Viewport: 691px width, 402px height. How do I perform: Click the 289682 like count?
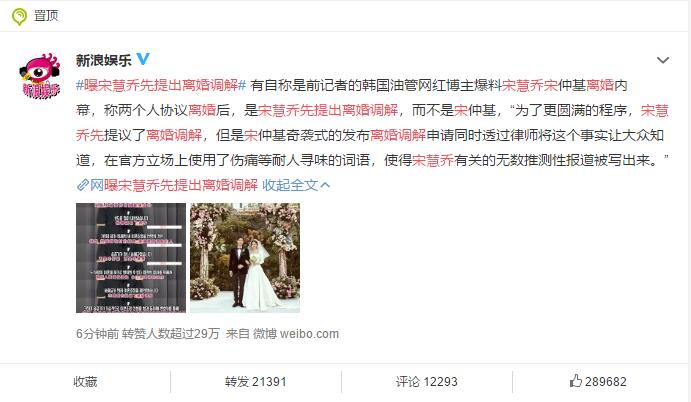click(x=606, y=382)
